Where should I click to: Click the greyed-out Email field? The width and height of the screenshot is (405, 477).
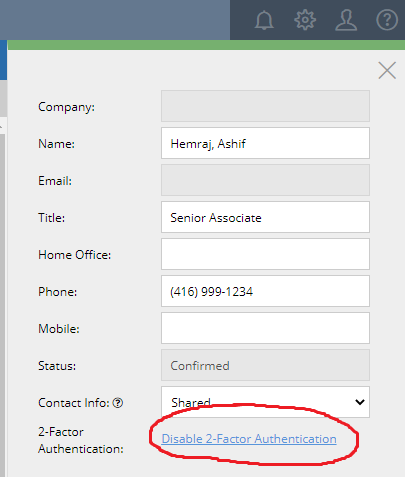tap(265, 180)
